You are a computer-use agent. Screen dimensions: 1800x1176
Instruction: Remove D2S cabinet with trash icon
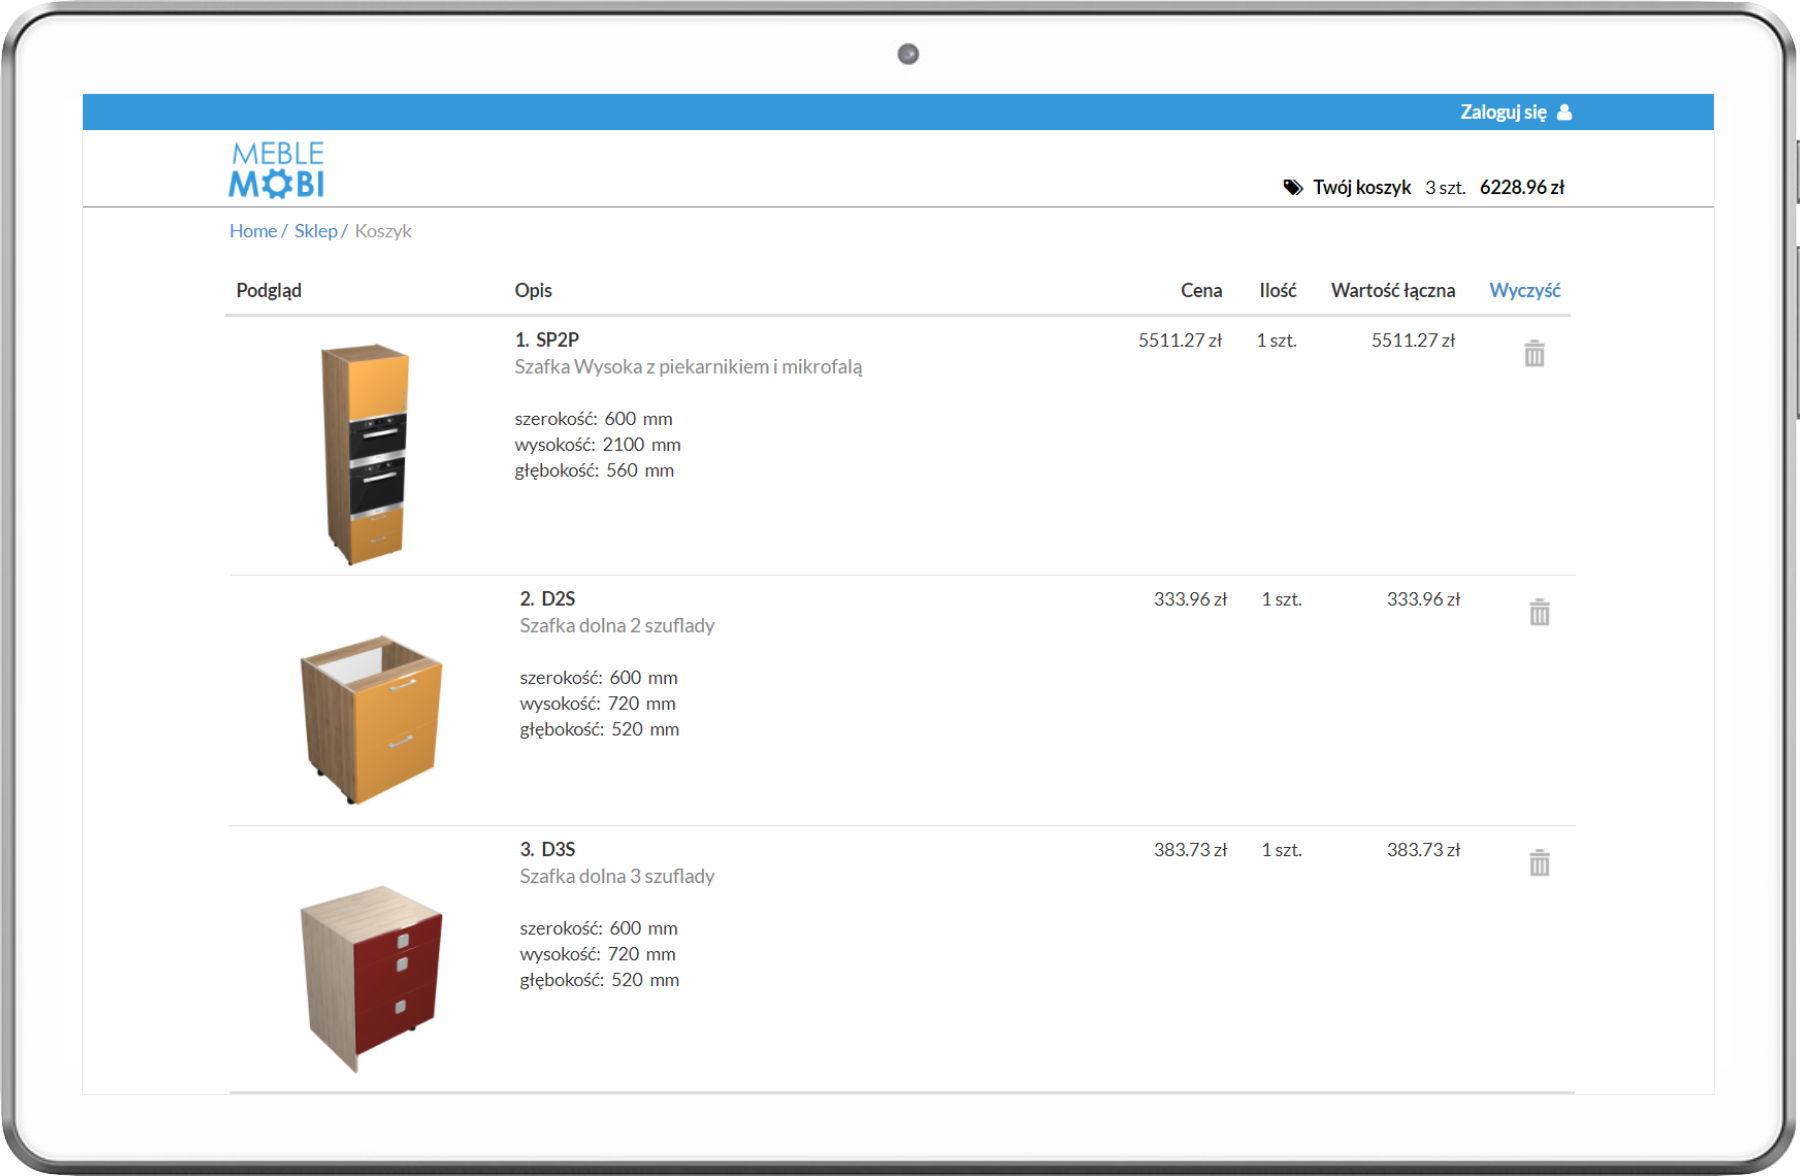point(1539,612)
